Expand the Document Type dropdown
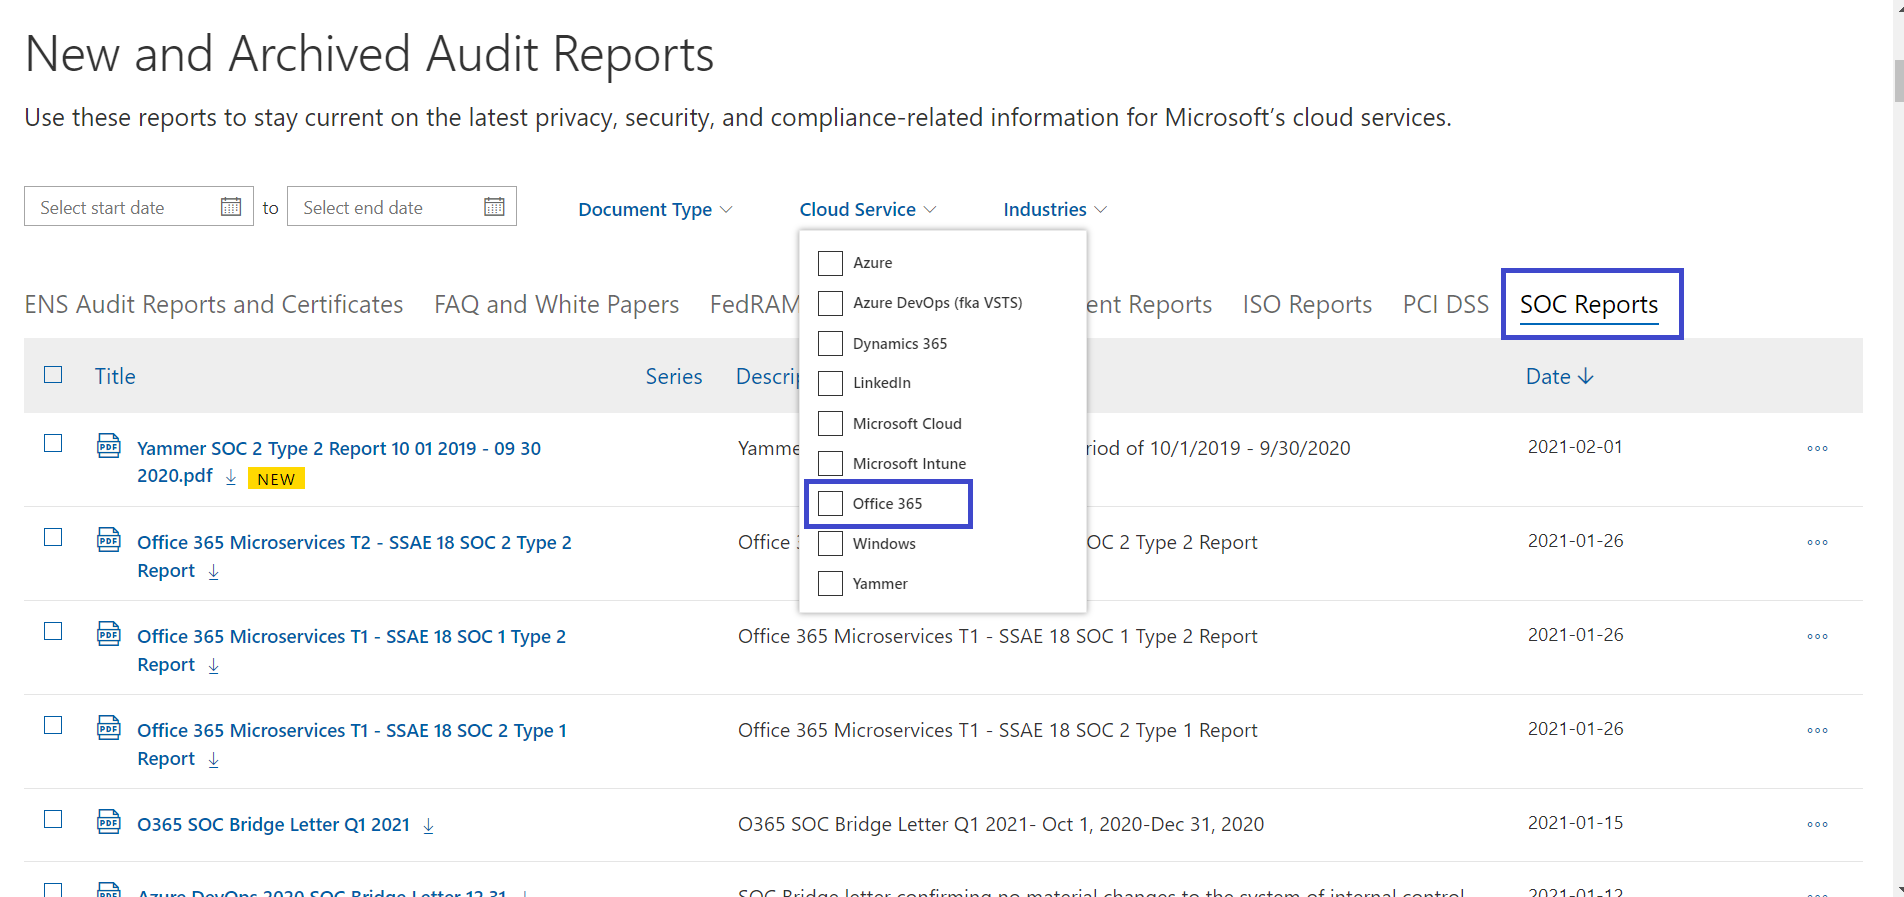This screenshot has height=897, width=1904. 655,209
